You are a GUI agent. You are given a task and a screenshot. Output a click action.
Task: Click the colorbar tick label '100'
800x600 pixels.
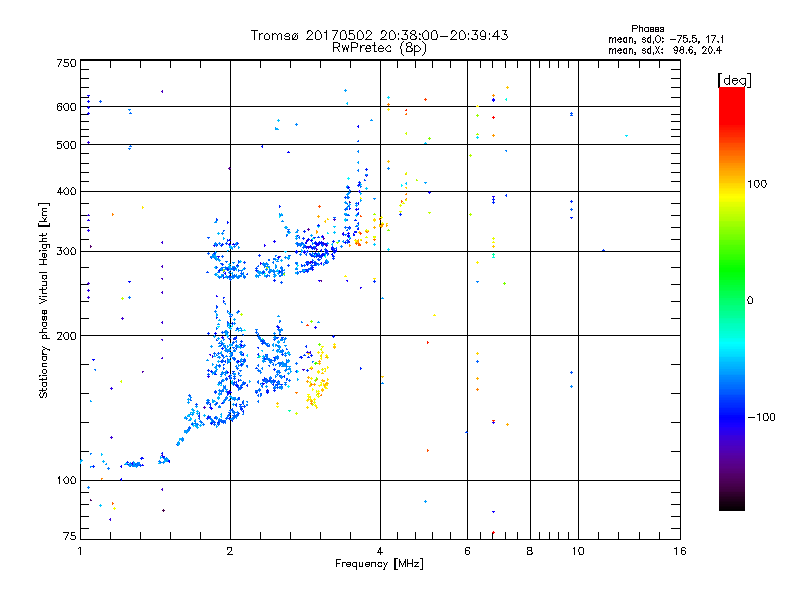pos(757,184)
